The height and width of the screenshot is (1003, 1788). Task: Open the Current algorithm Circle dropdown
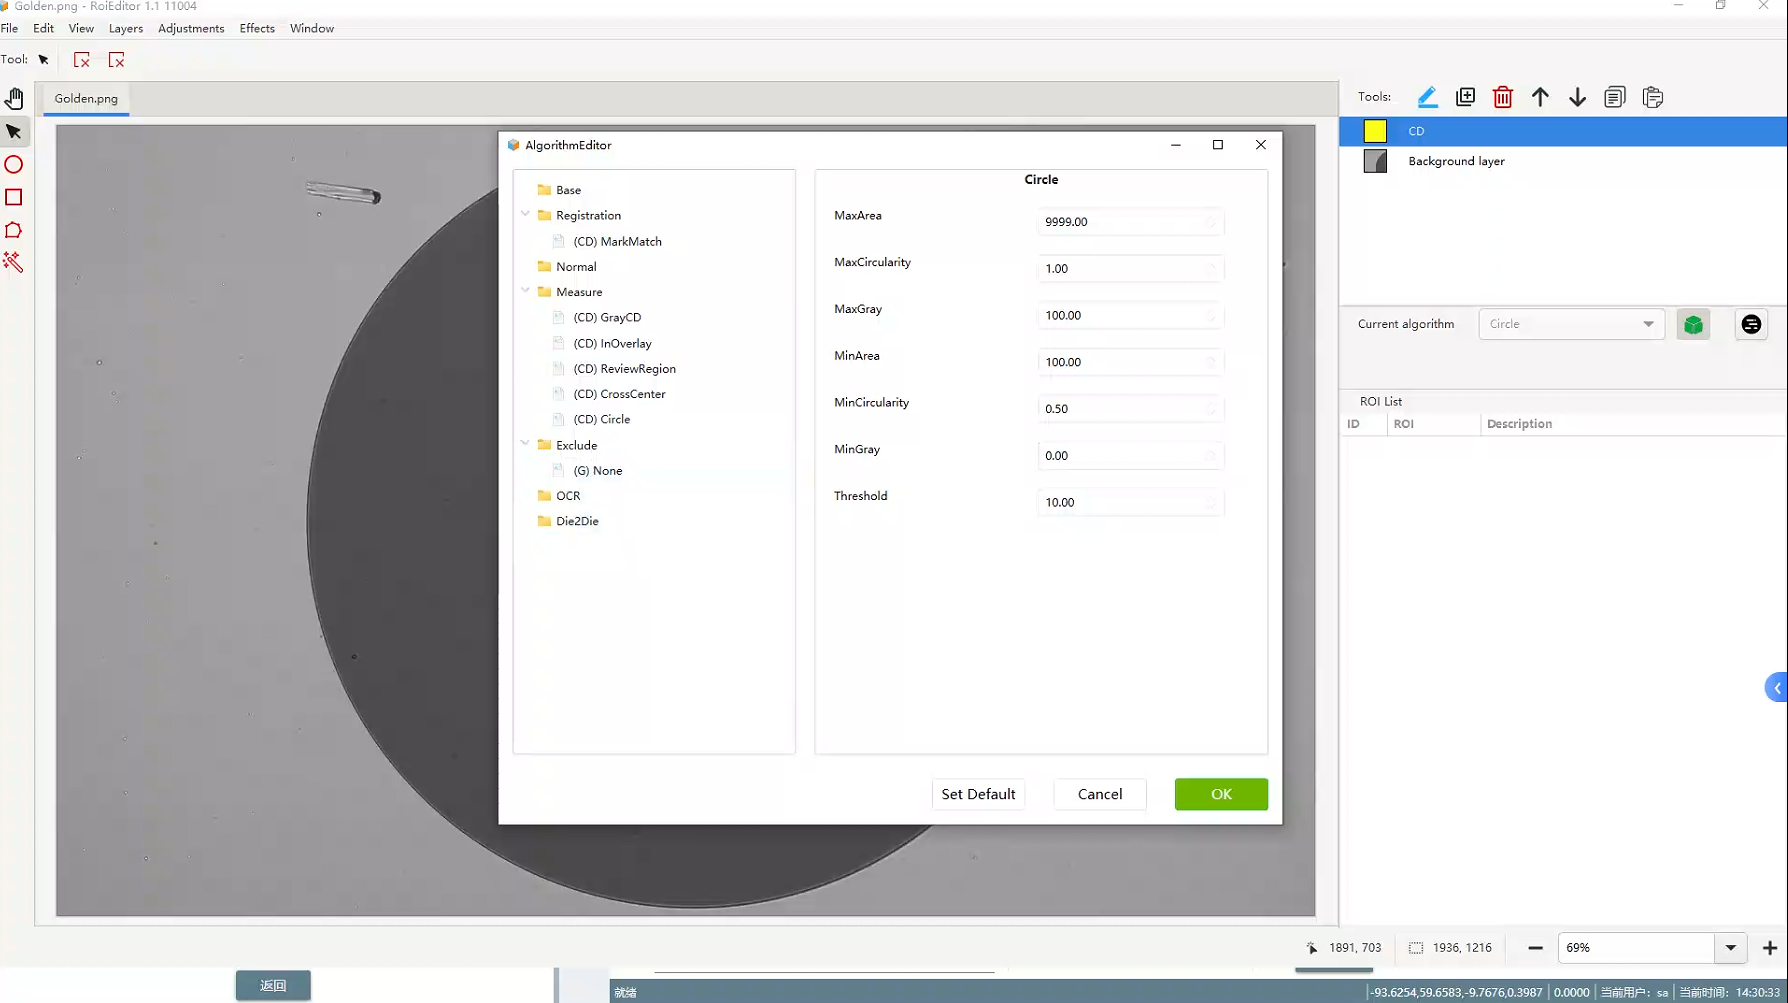pos(1570,324)
